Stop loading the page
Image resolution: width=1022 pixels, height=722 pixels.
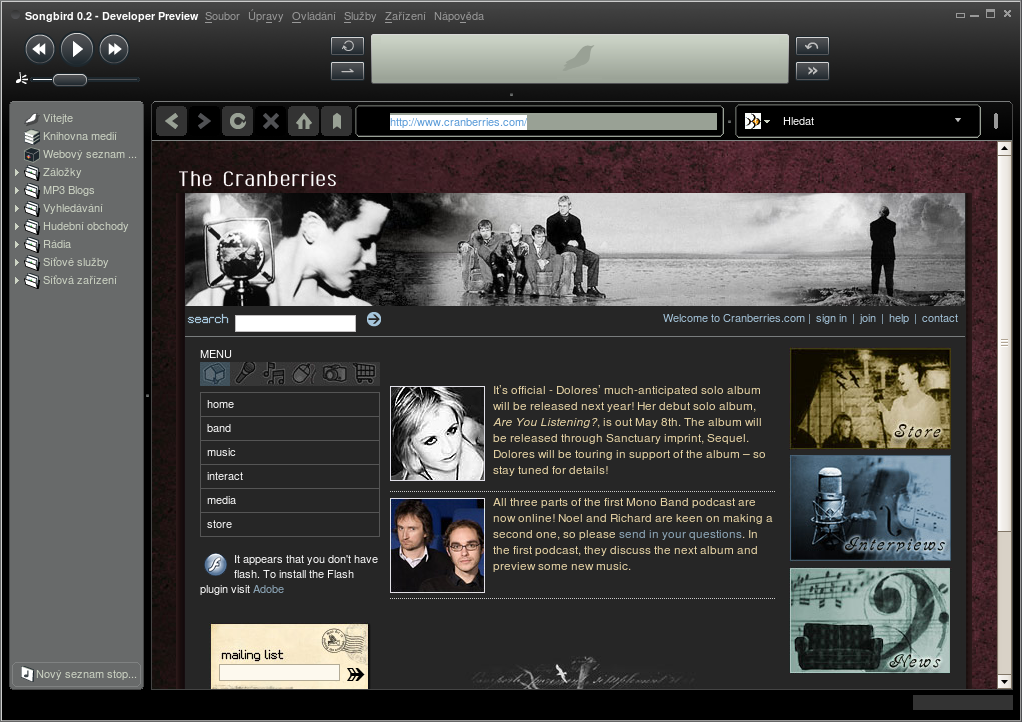(270, 121)
